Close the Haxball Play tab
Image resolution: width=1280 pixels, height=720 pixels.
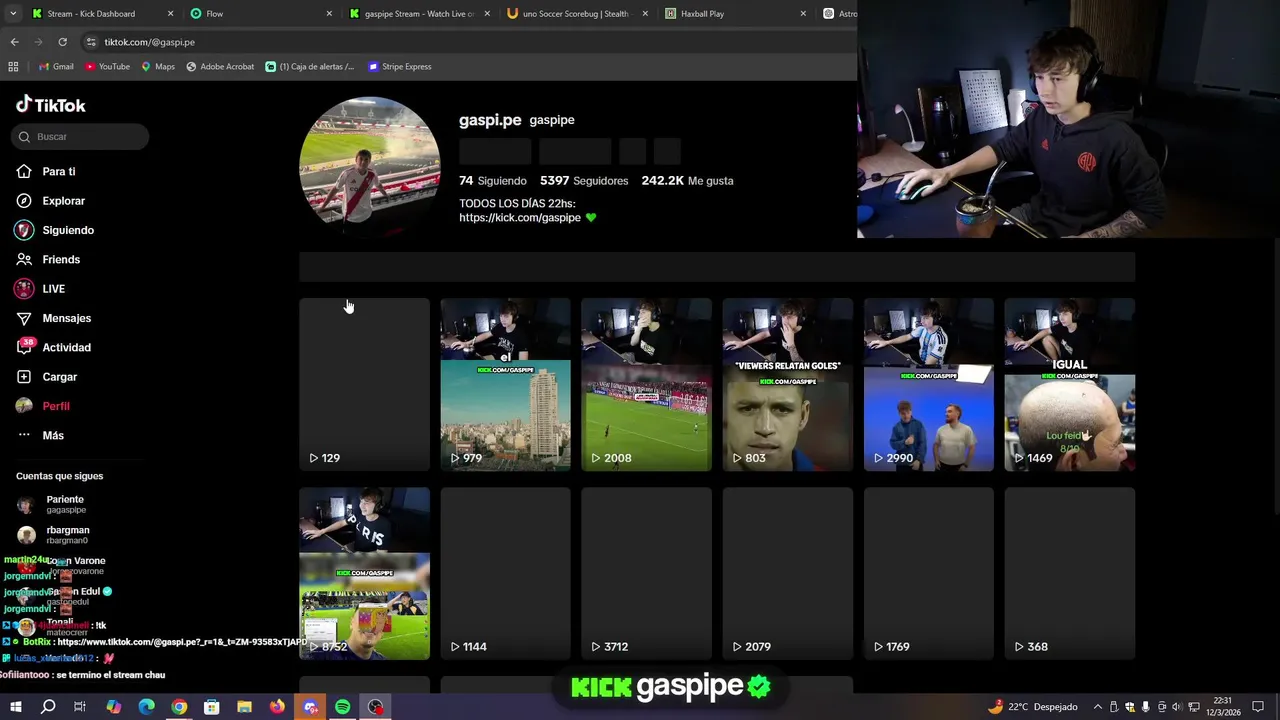click(803, 14)
